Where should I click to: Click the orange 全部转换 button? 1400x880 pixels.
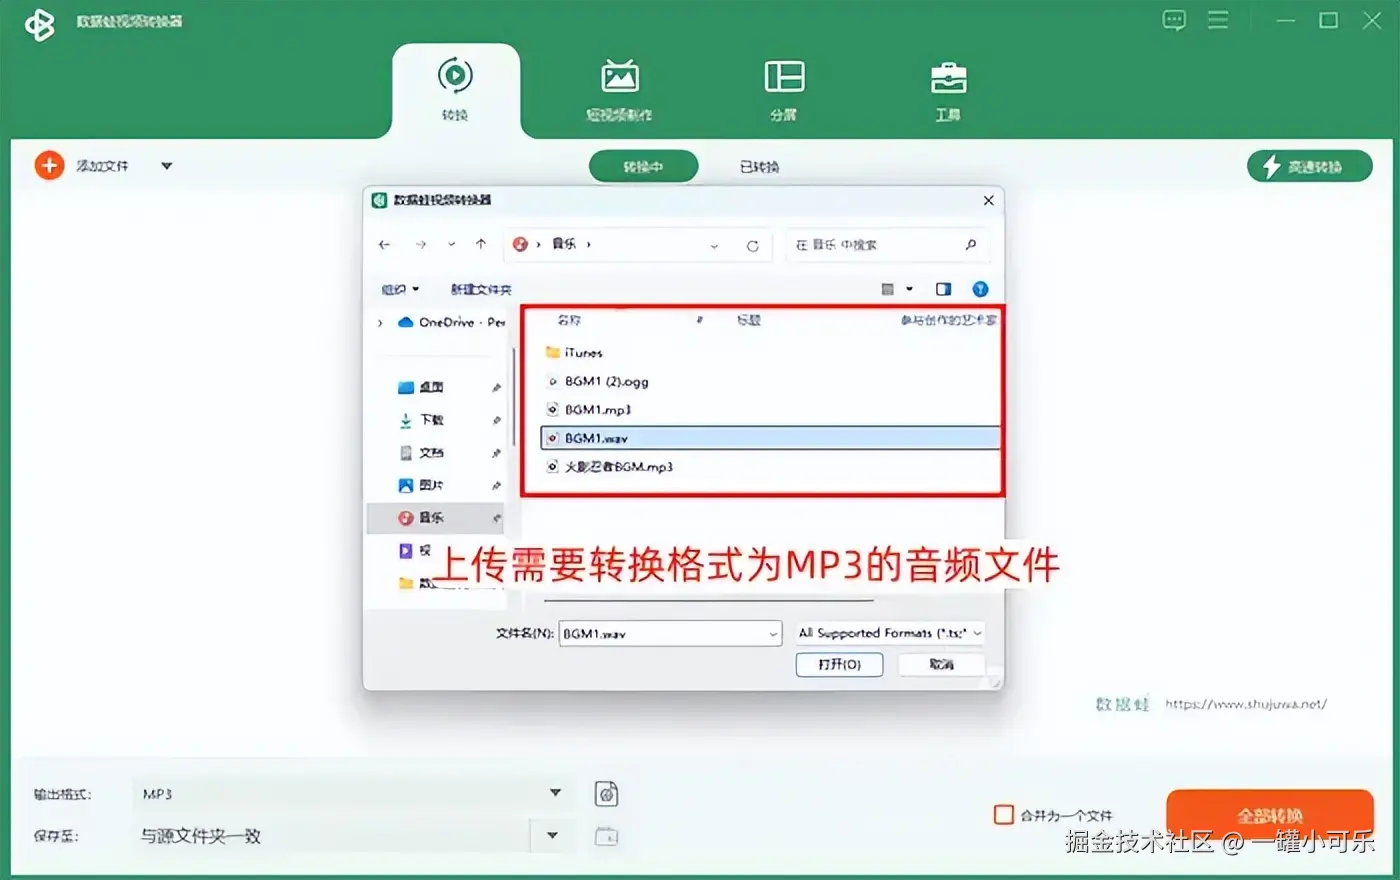coord(1269,815)
